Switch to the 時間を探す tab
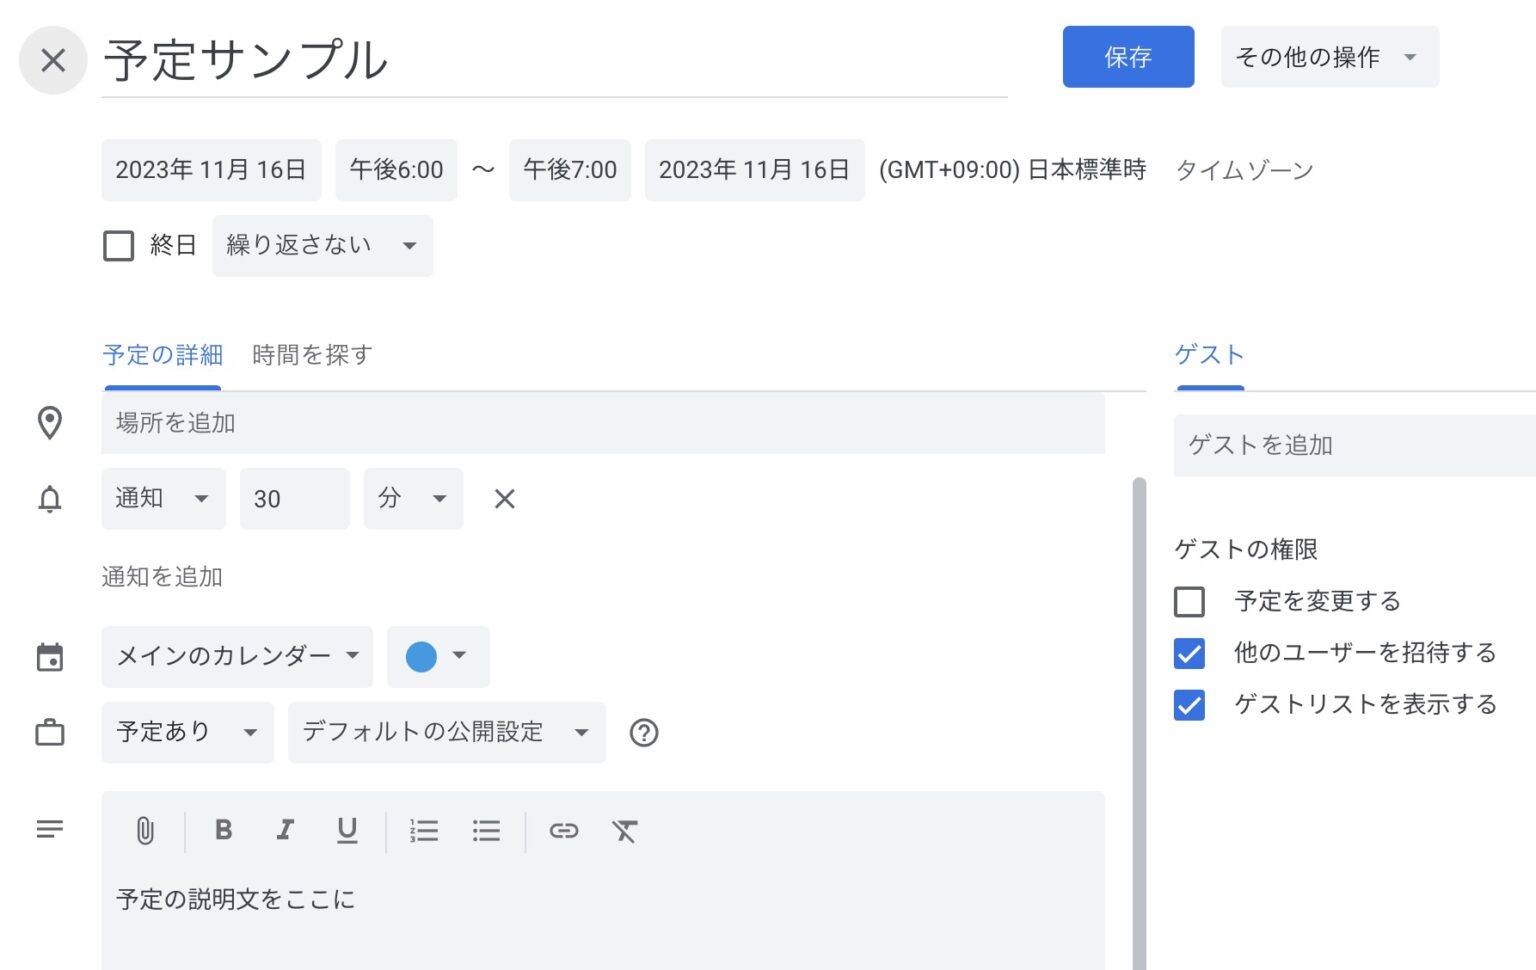1536x970 pixels. point(311,355)
